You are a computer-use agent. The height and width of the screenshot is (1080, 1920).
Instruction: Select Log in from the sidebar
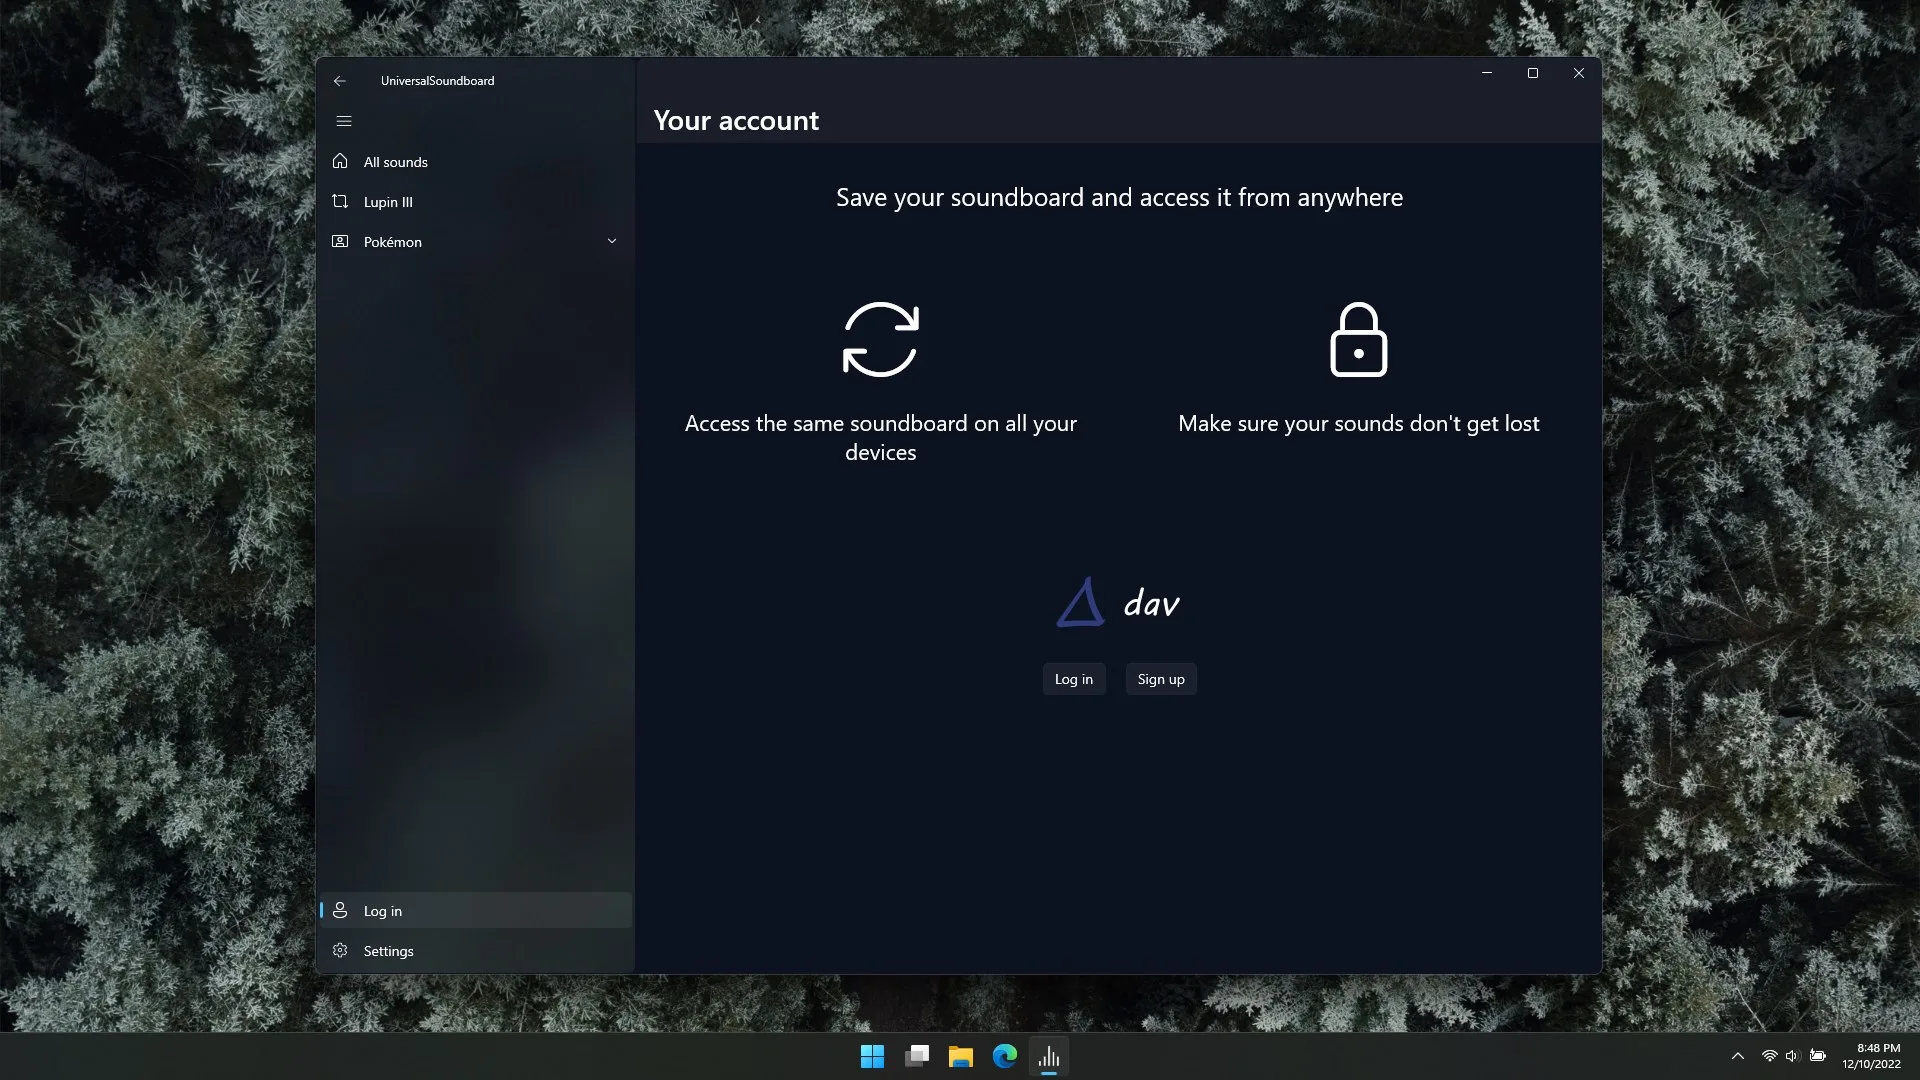click(476, 911)
